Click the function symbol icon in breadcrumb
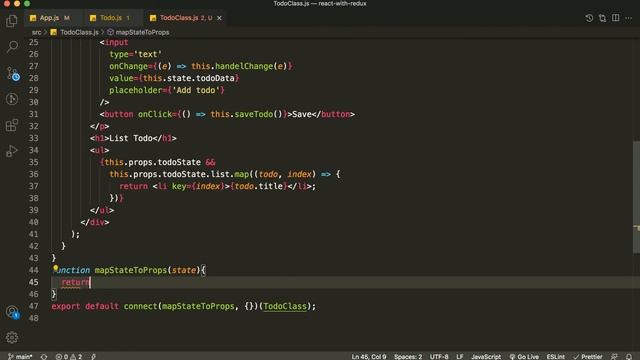This screenshot has width=640, height=360. [110, 32]
